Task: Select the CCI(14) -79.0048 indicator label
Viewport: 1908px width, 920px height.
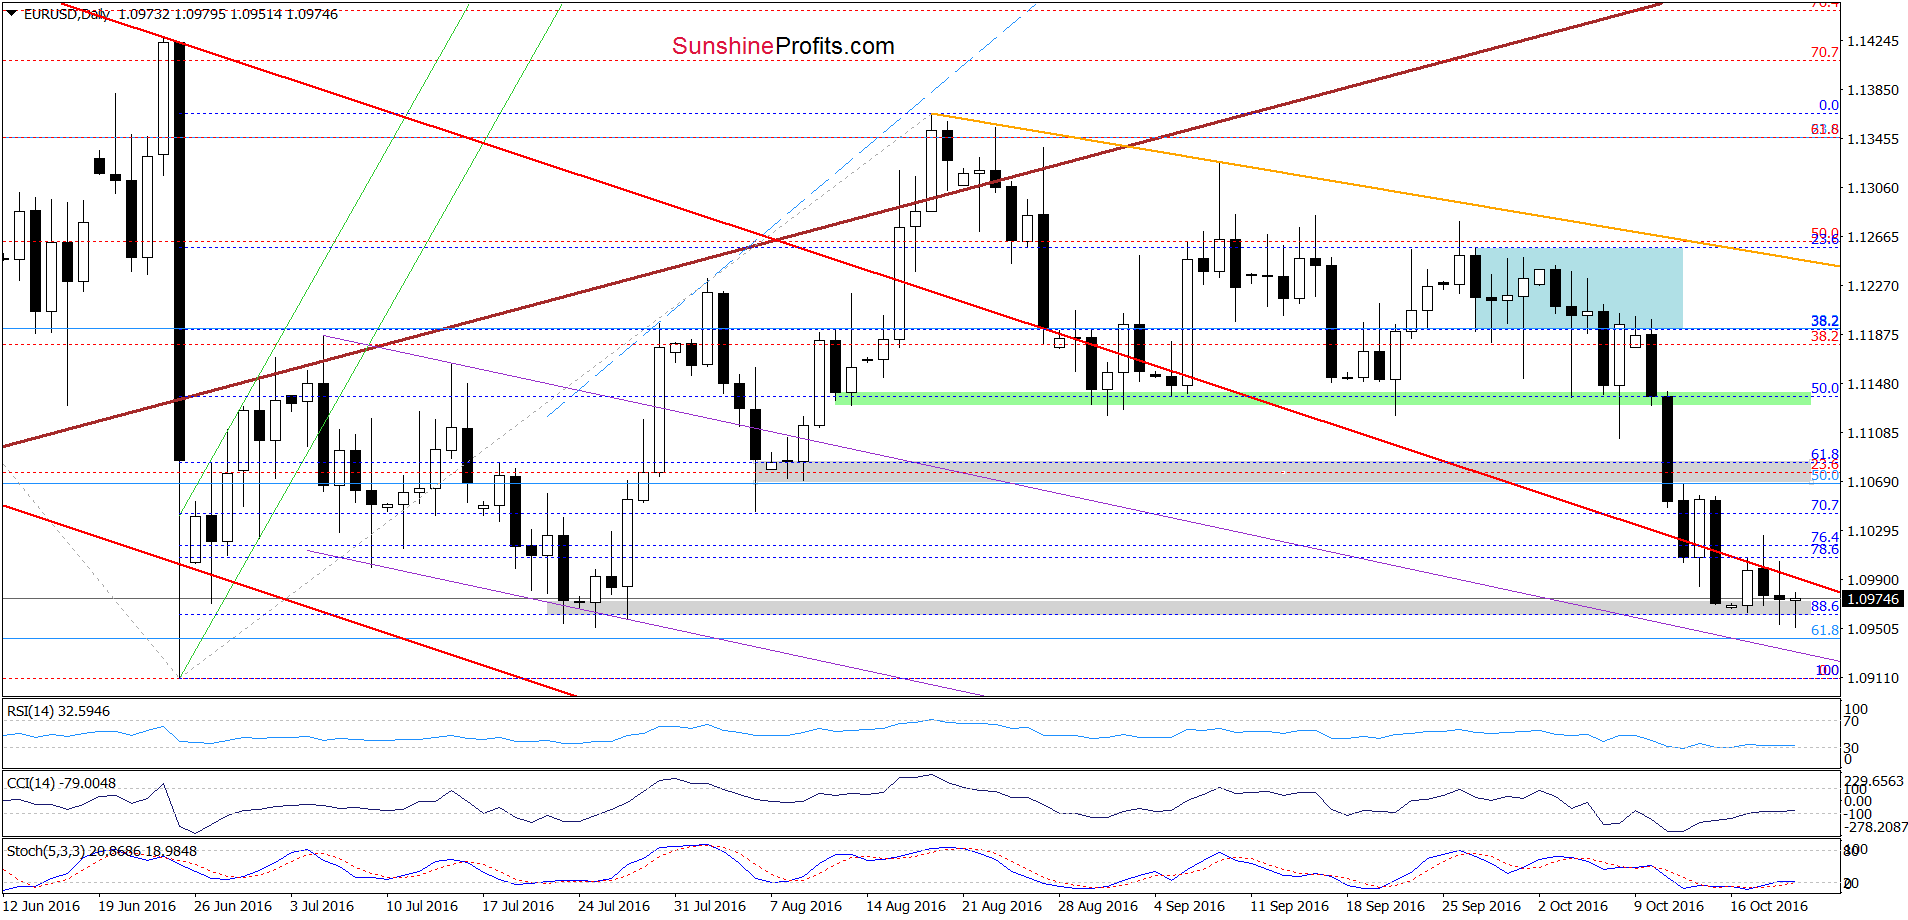Action: (61, 783)
